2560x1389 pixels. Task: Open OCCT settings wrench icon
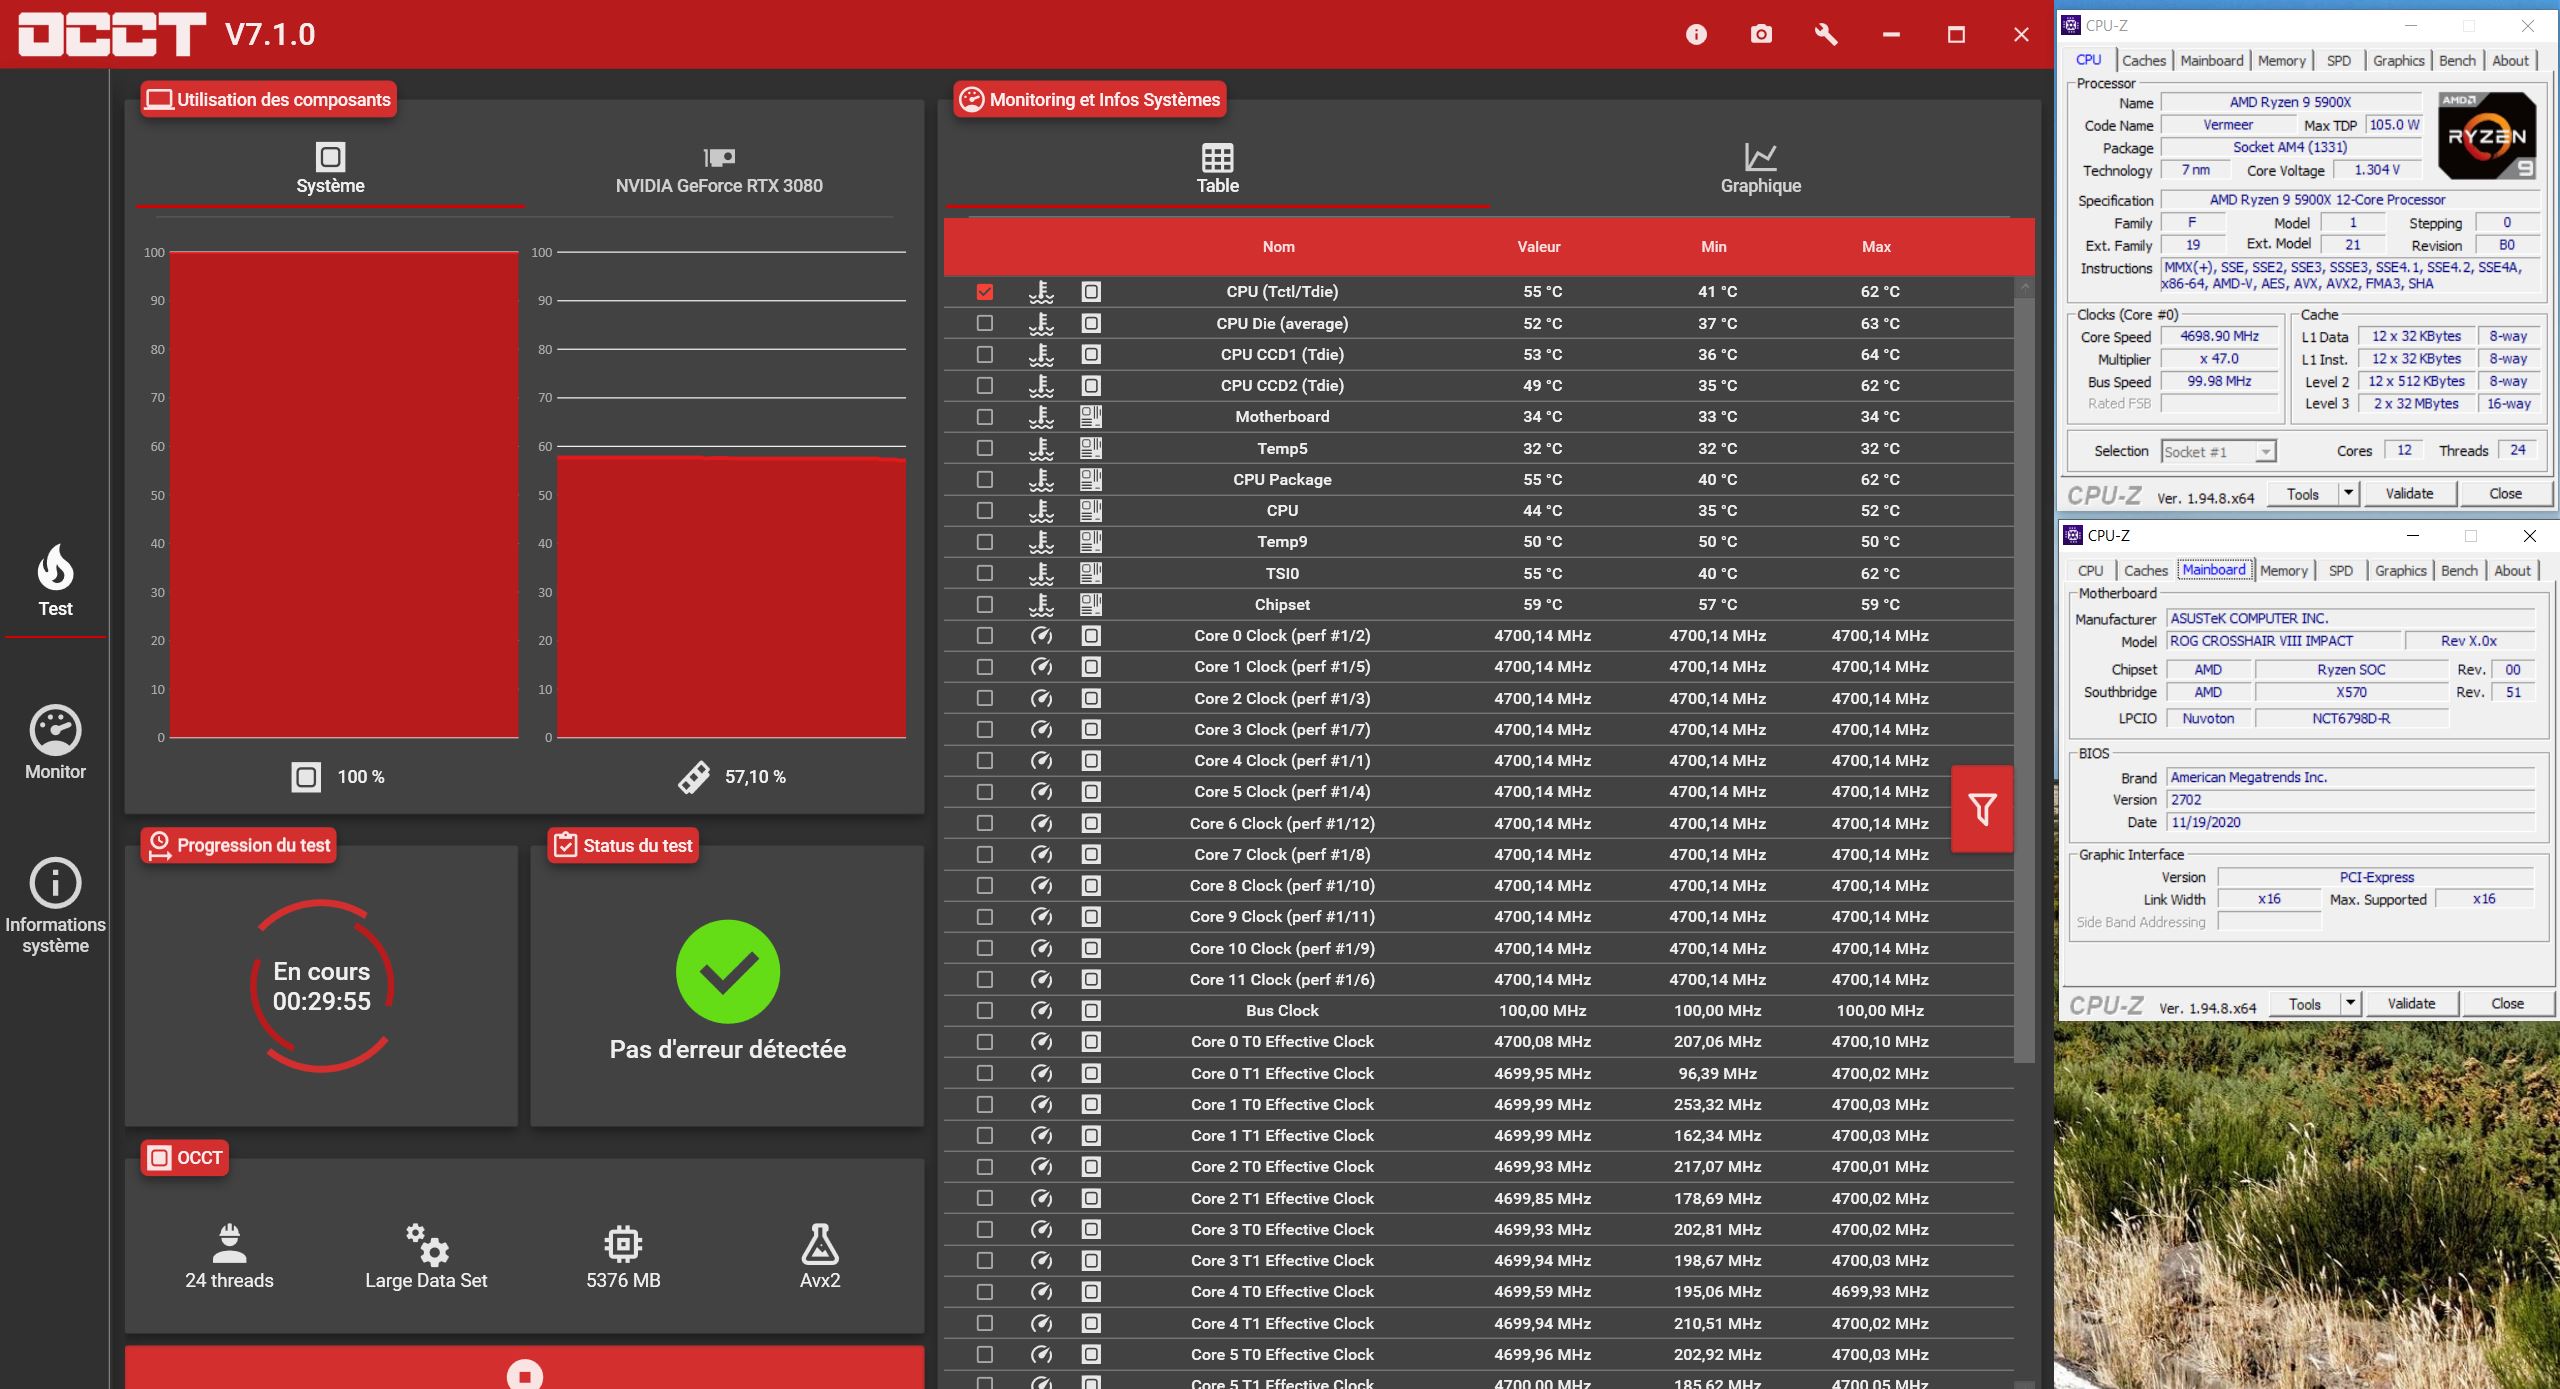pos(1826,35)
